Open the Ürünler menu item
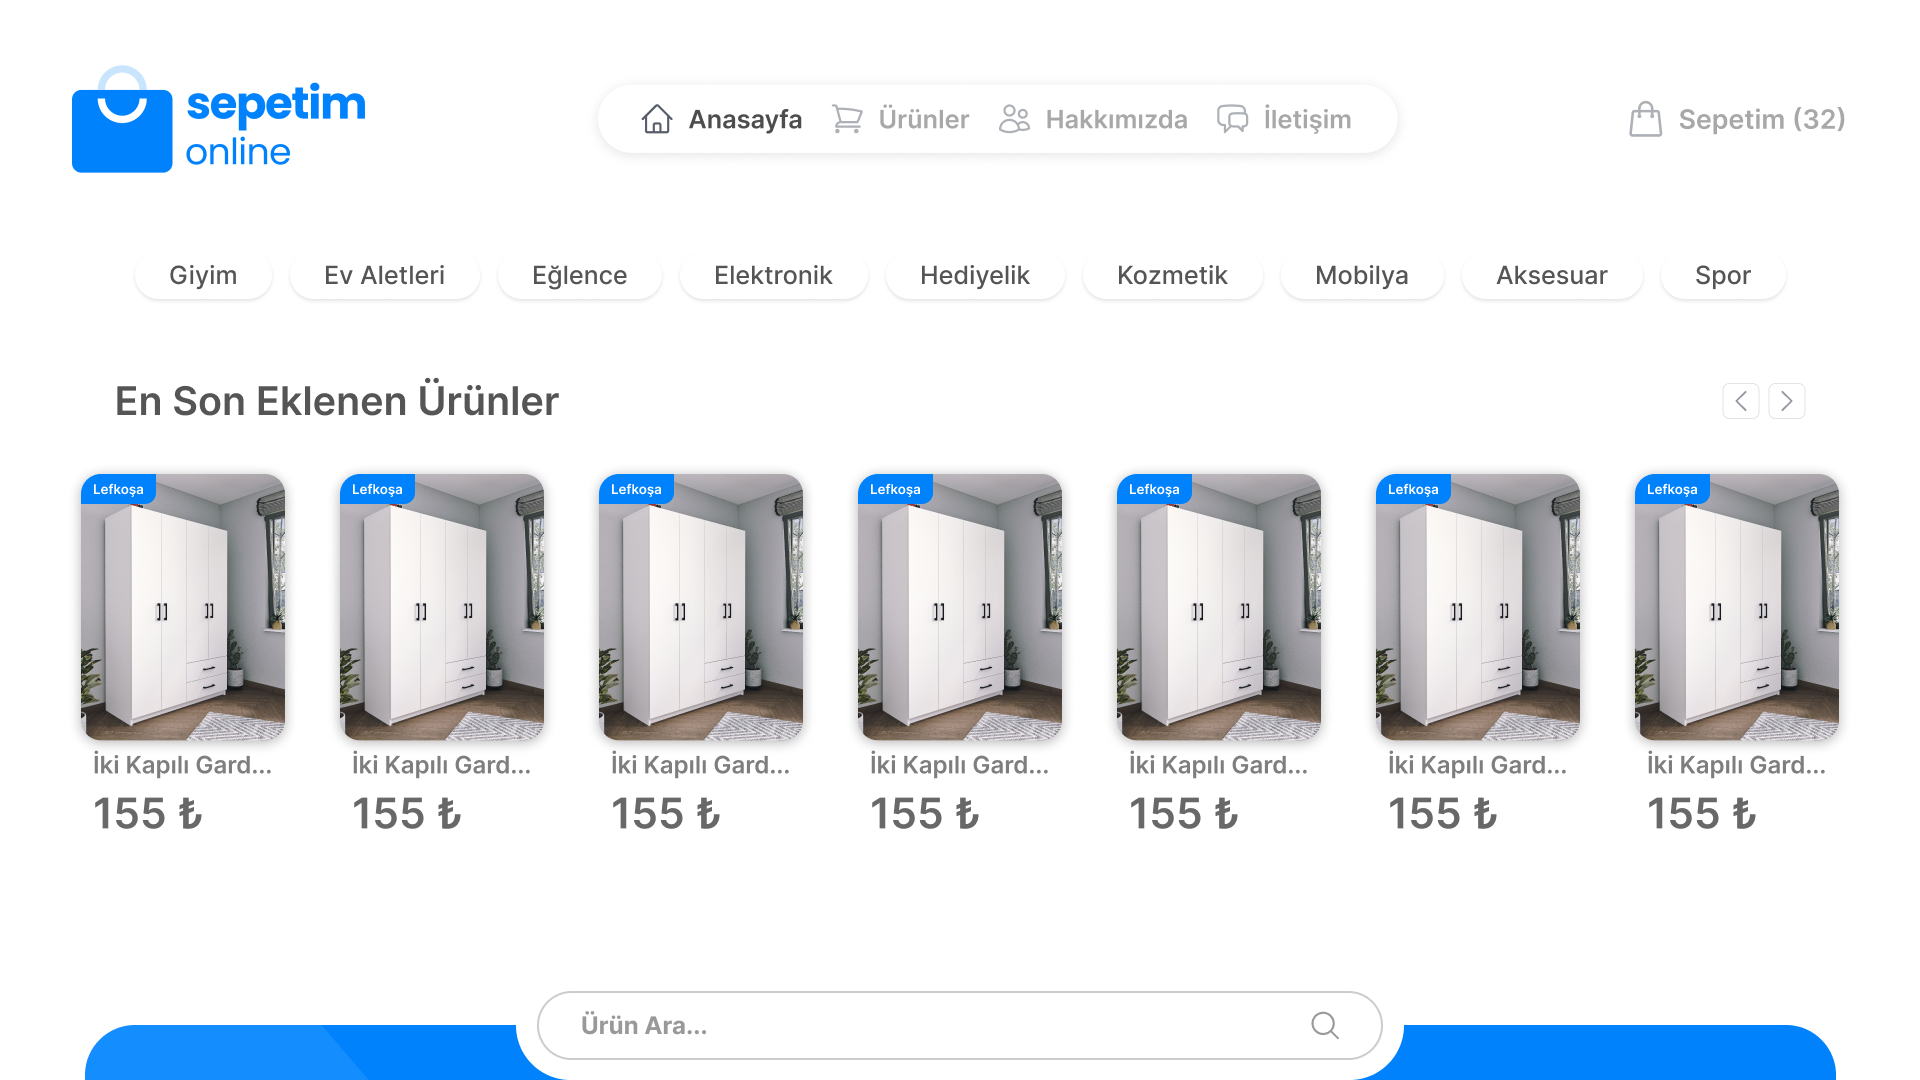This screenshot has width=1920, height=1080. tap(923, 119)
